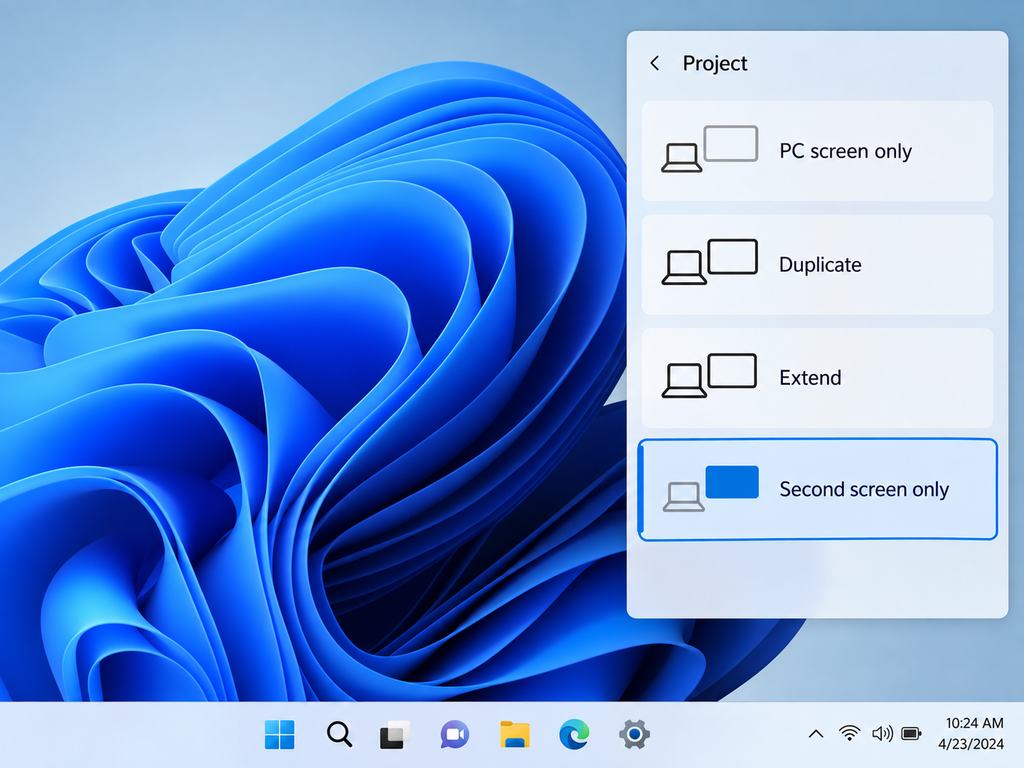This screenshot has width=1024, height=768.
Task: Select Second screen only option
Action: point(817,489)
